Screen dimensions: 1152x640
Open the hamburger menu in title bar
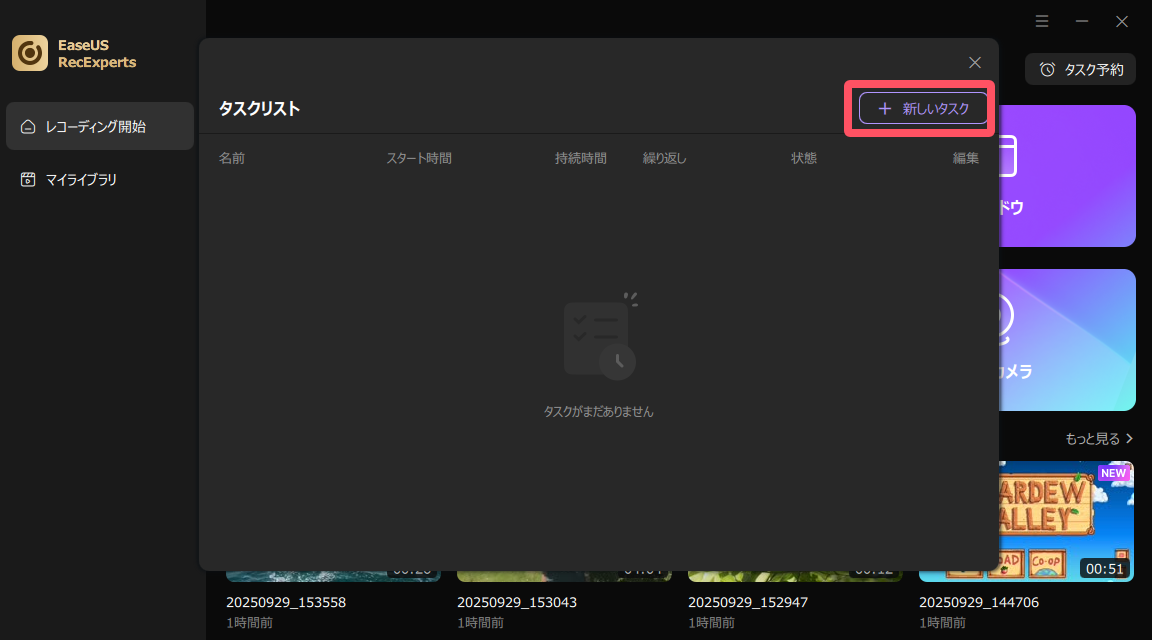pyautogui.click(x=1042, y=21)
